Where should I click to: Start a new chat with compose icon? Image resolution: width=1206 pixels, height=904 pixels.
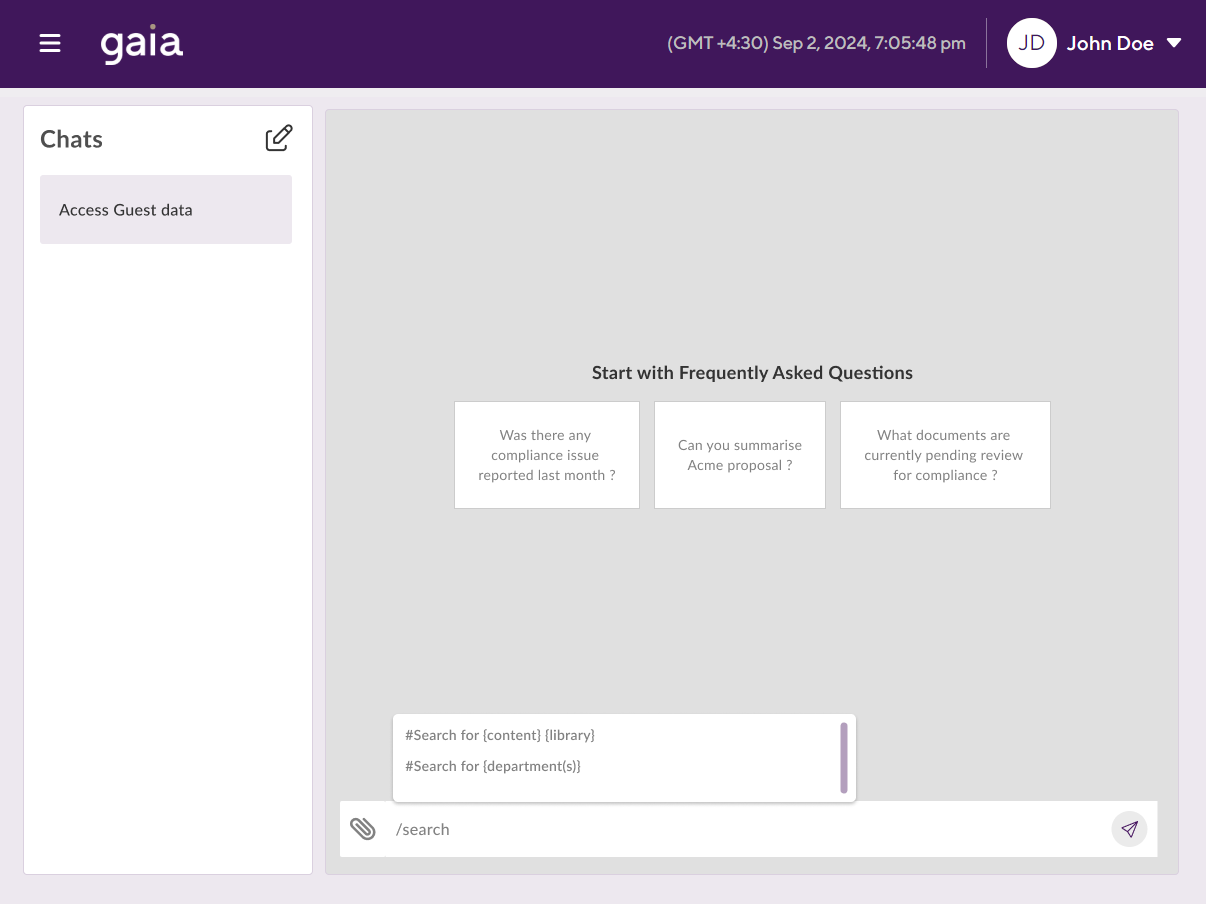pos(279,139)
